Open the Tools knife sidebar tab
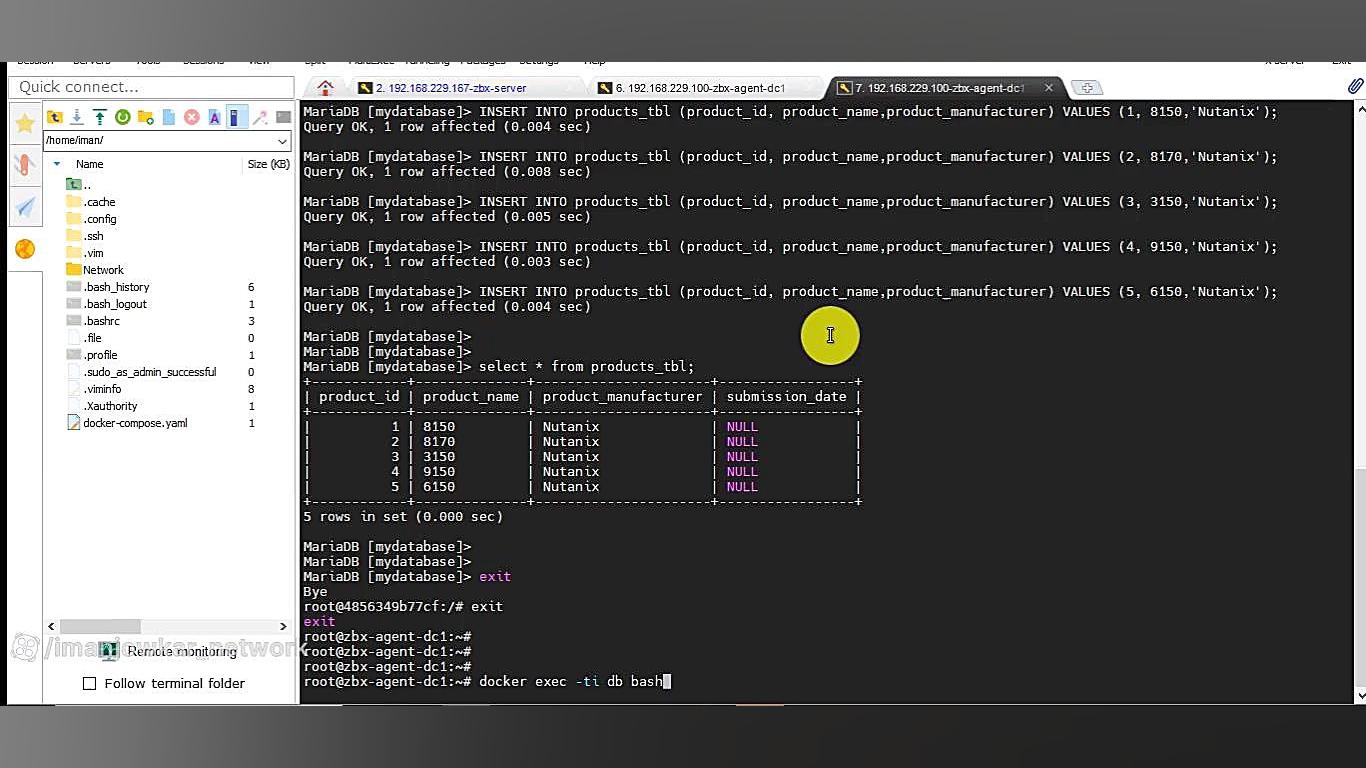Viewport: 1366px width, 768px height. (x=25, y=165)
